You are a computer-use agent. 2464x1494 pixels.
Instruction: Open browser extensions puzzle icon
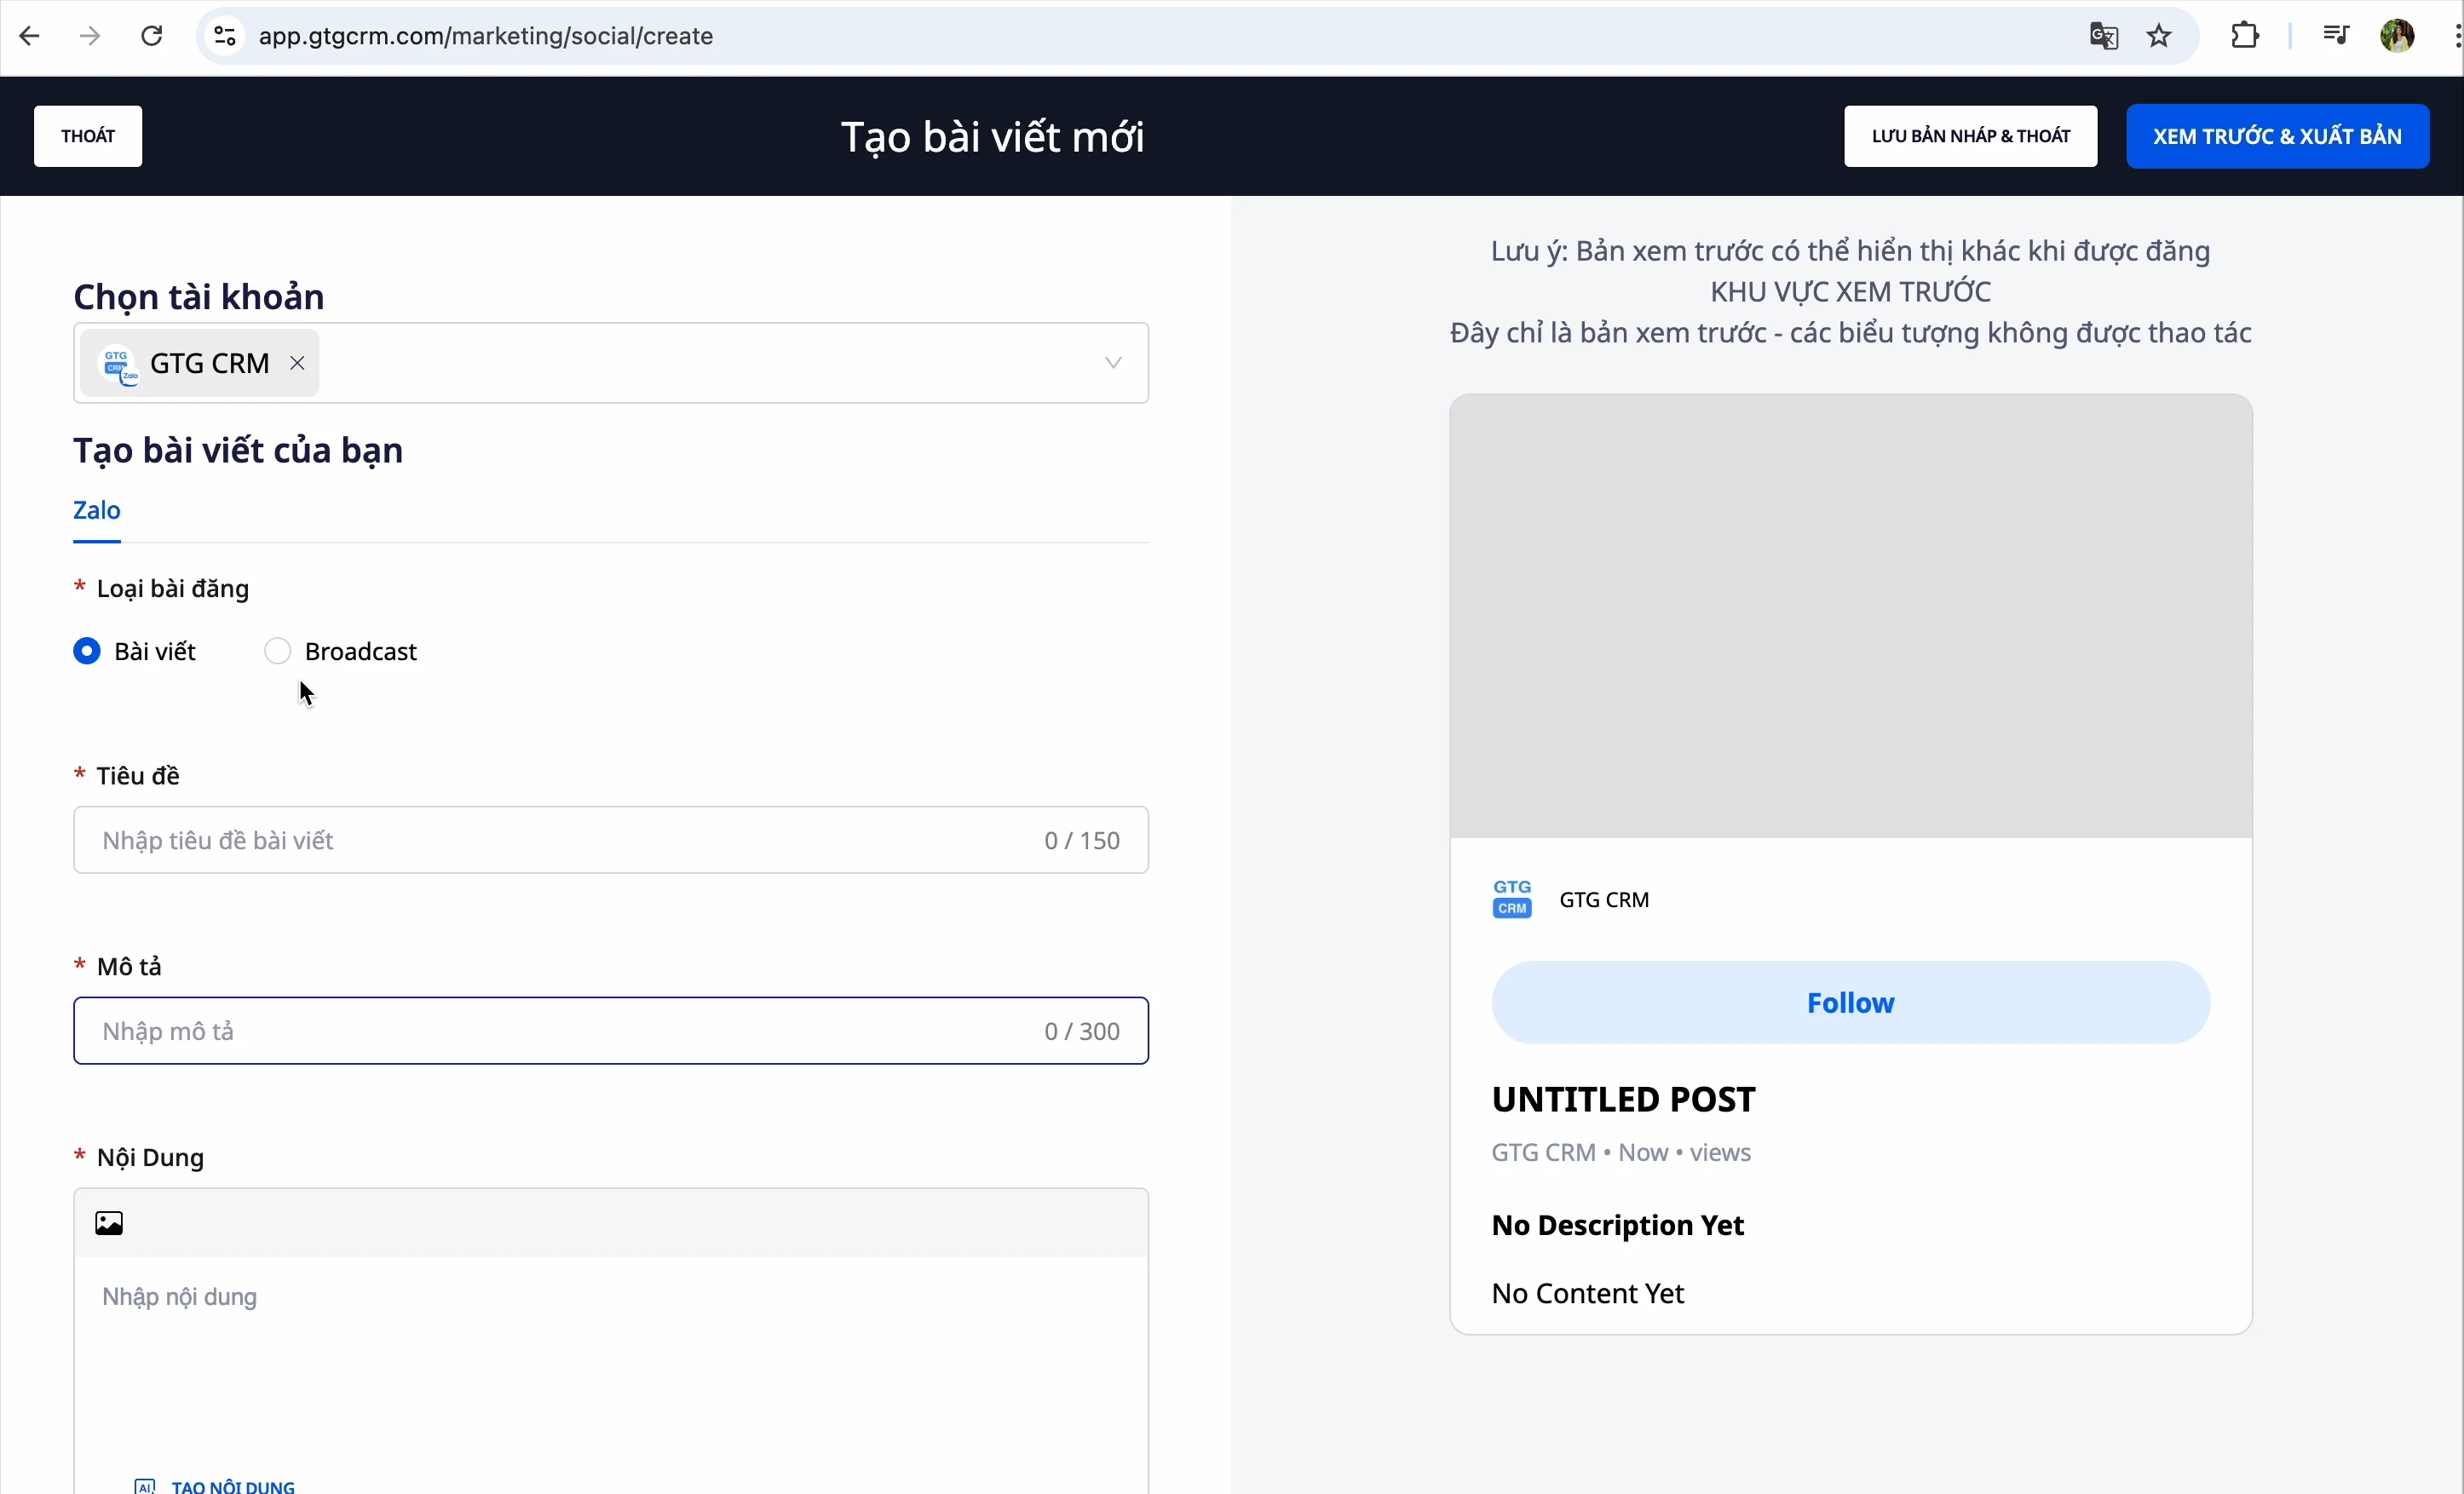pos(2245,37)
